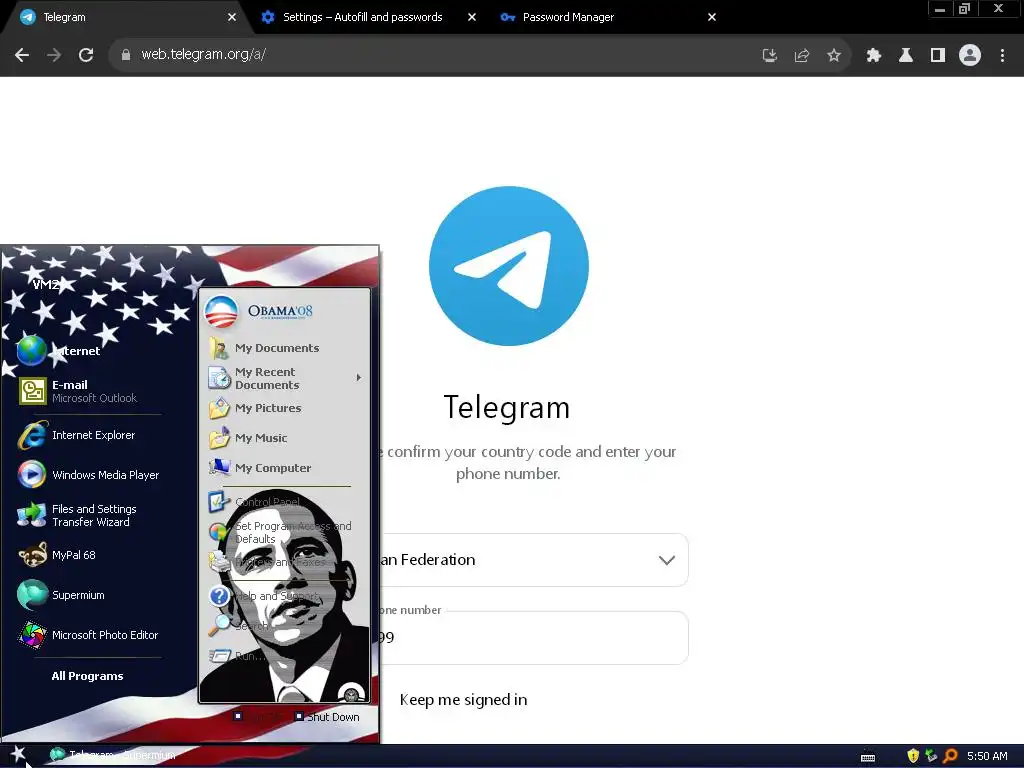Click the VM2 user name

46,285
